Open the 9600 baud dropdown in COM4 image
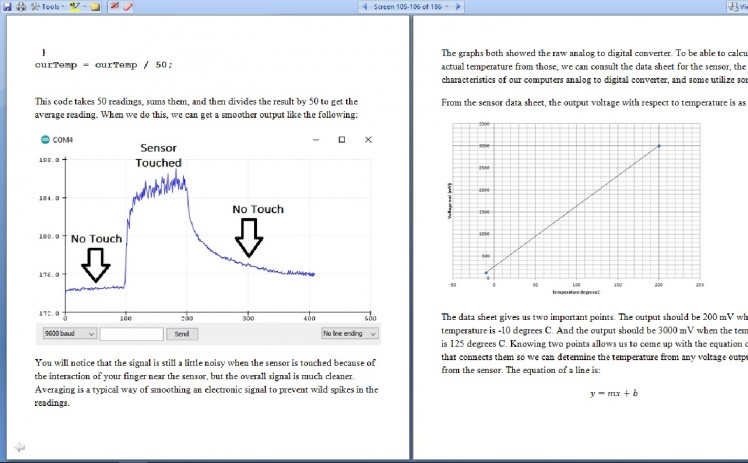 coord(70,334)
